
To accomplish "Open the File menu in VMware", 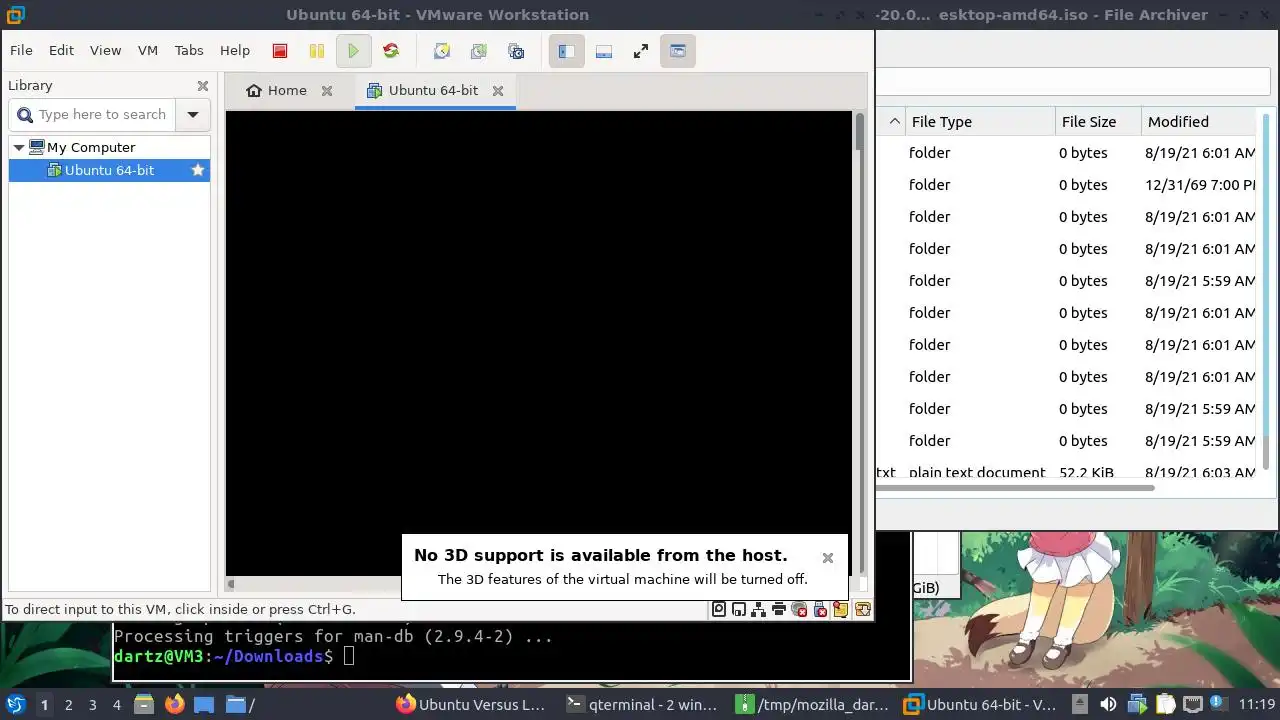I will (x=21, y=50).
